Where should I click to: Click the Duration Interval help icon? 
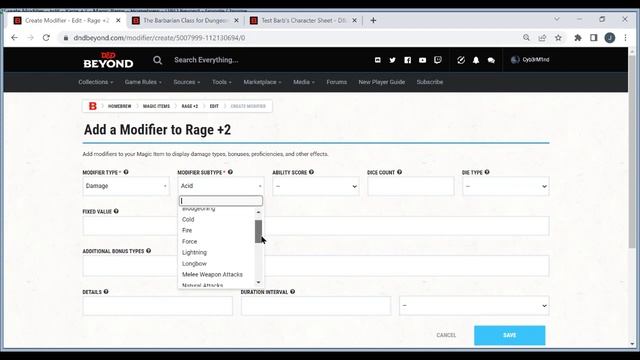[293, 291]
